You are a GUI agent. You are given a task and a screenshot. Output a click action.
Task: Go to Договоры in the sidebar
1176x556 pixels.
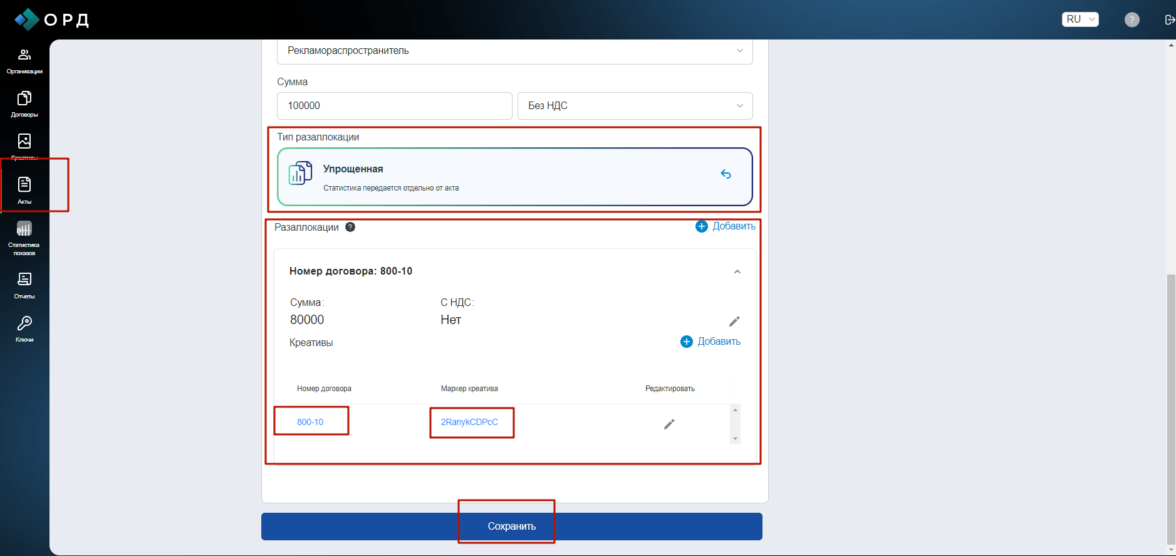click(24, 103)
